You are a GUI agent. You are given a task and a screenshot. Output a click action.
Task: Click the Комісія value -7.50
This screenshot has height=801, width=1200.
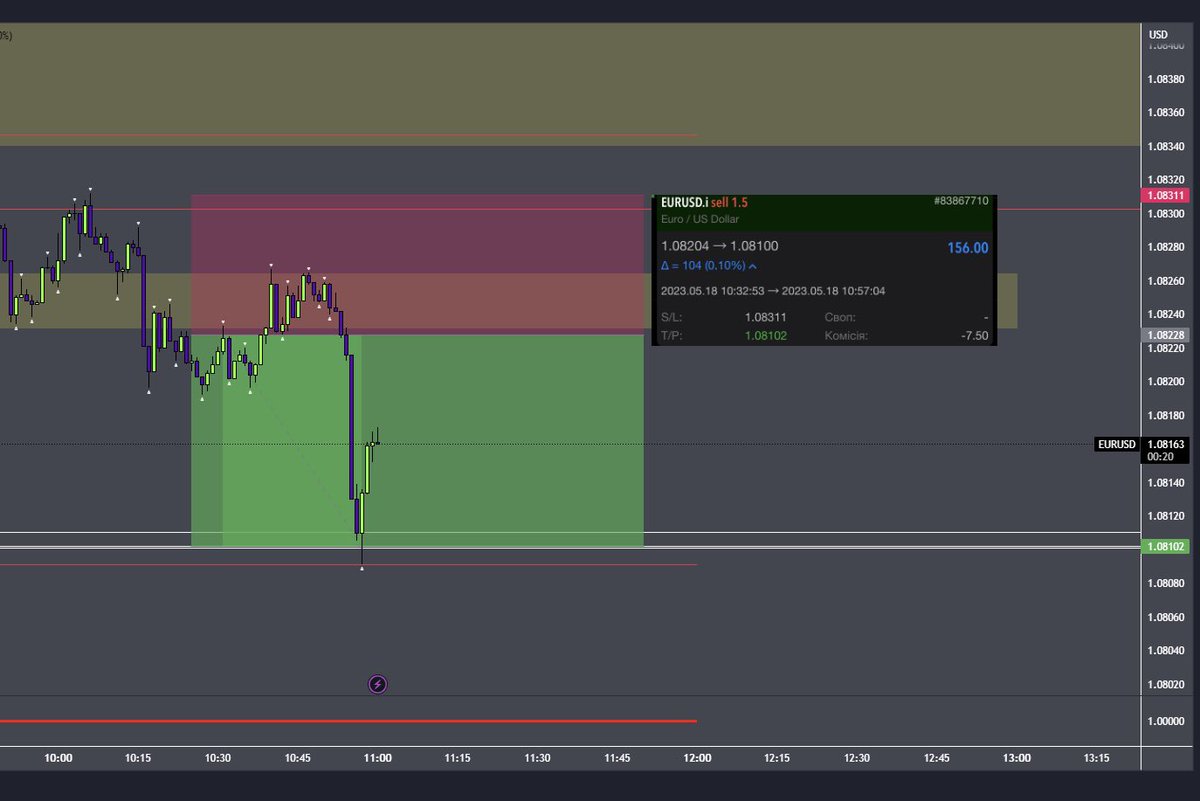[974, 336]
